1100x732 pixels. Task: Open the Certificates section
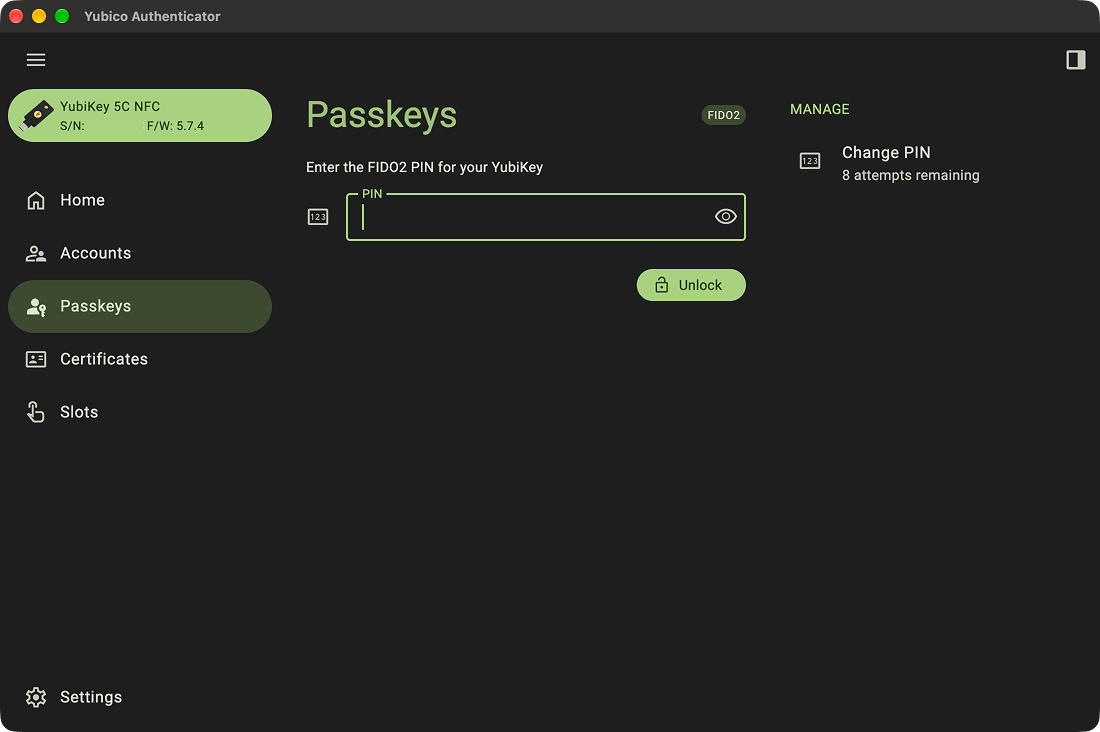[140, 359]
